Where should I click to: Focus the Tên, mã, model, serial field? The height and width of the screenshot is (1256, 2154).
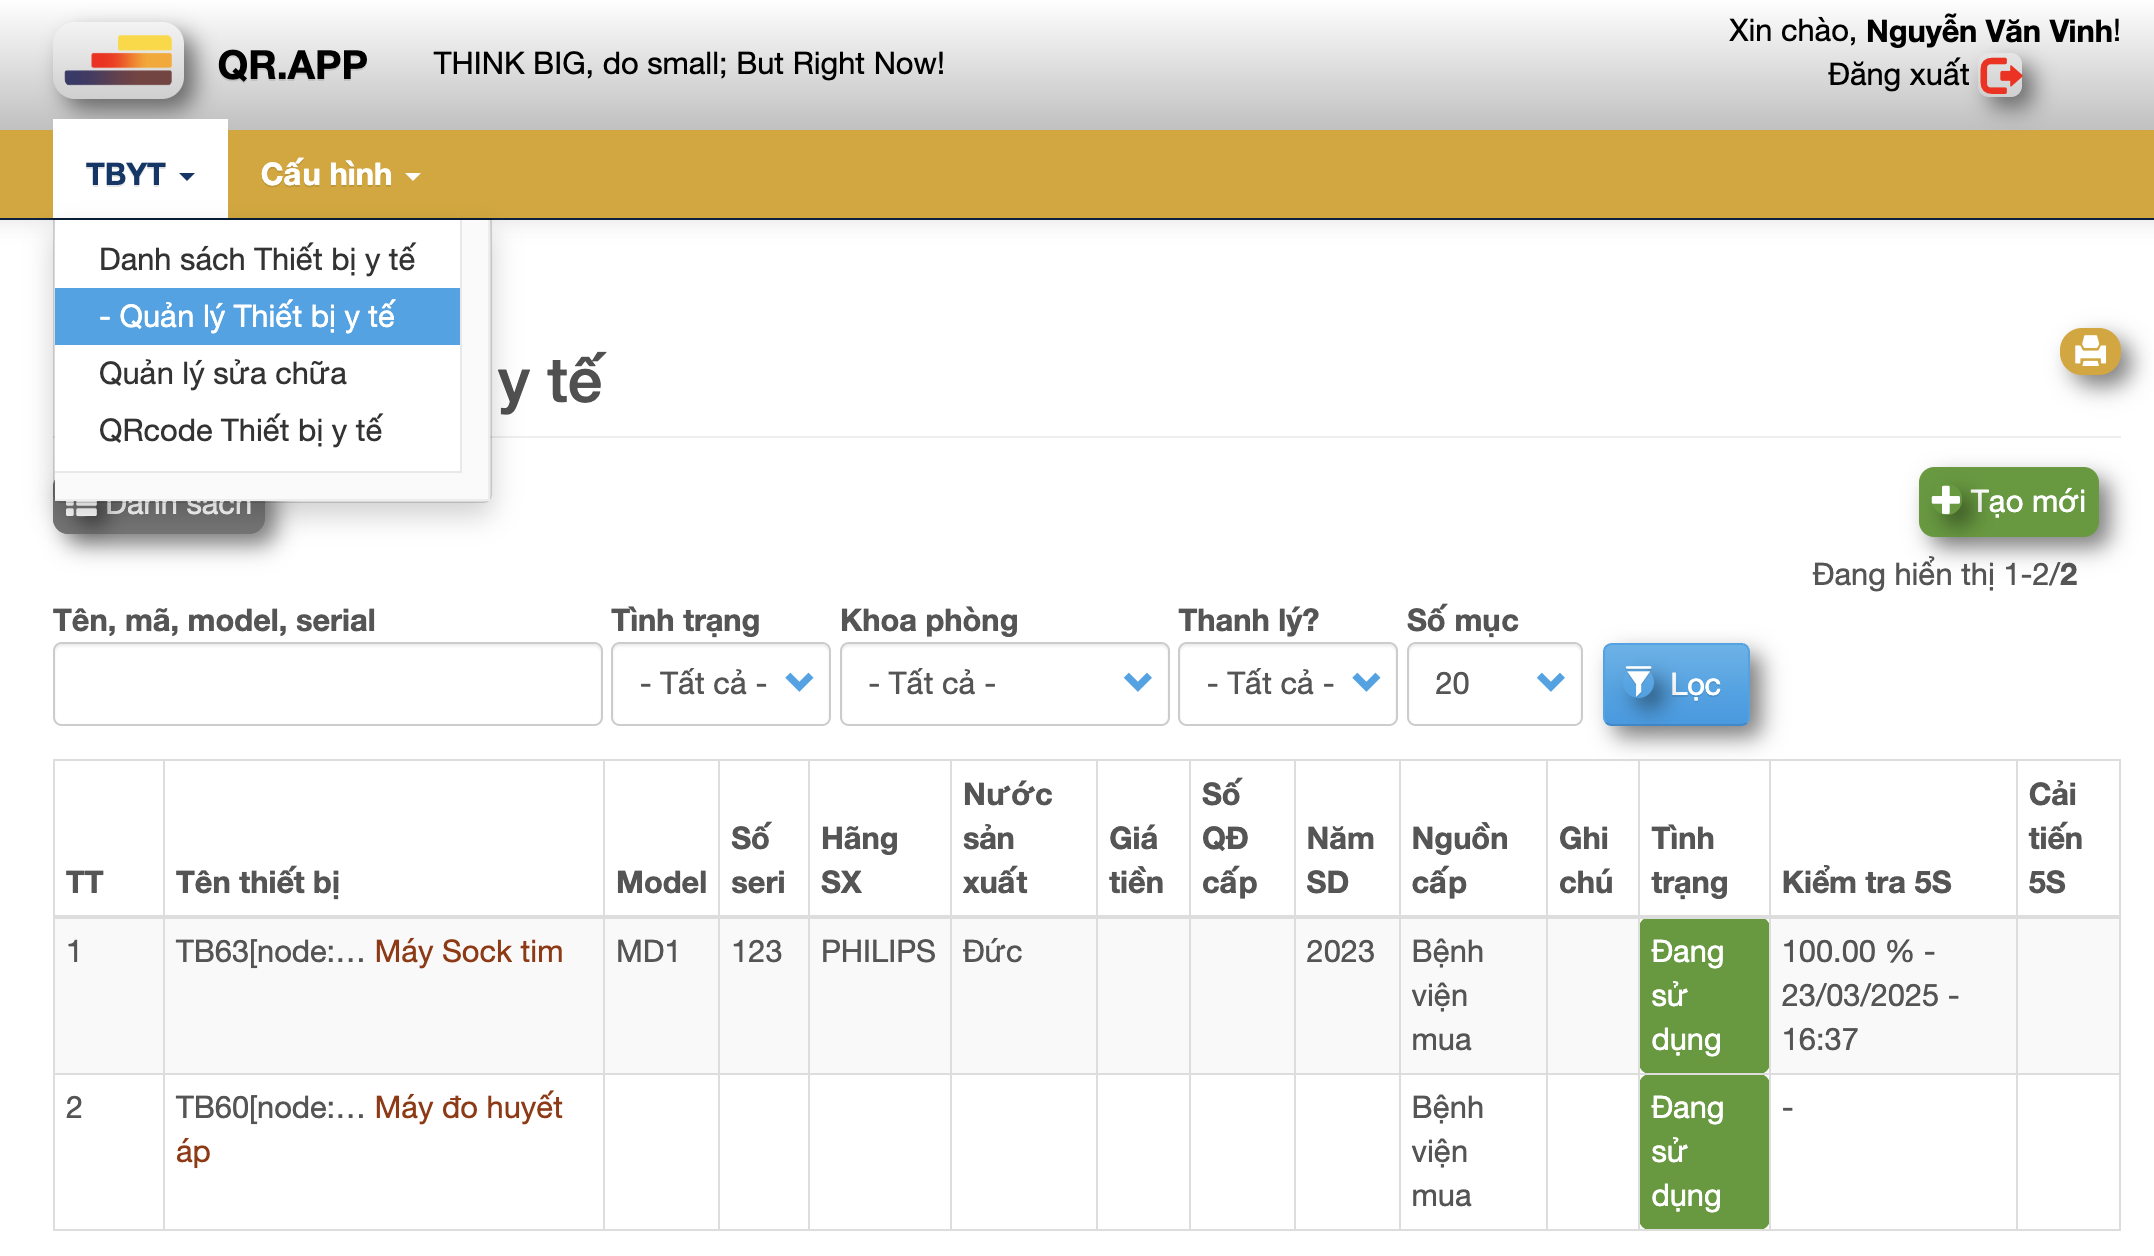[x=327, y=683]
